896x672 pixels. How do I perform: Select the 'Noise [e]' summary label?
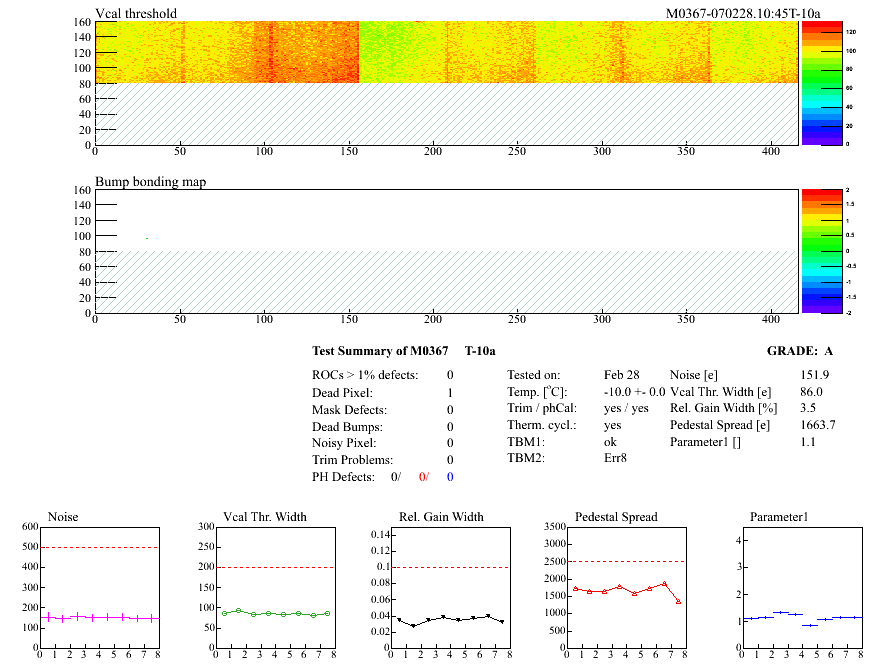(694, 375)
